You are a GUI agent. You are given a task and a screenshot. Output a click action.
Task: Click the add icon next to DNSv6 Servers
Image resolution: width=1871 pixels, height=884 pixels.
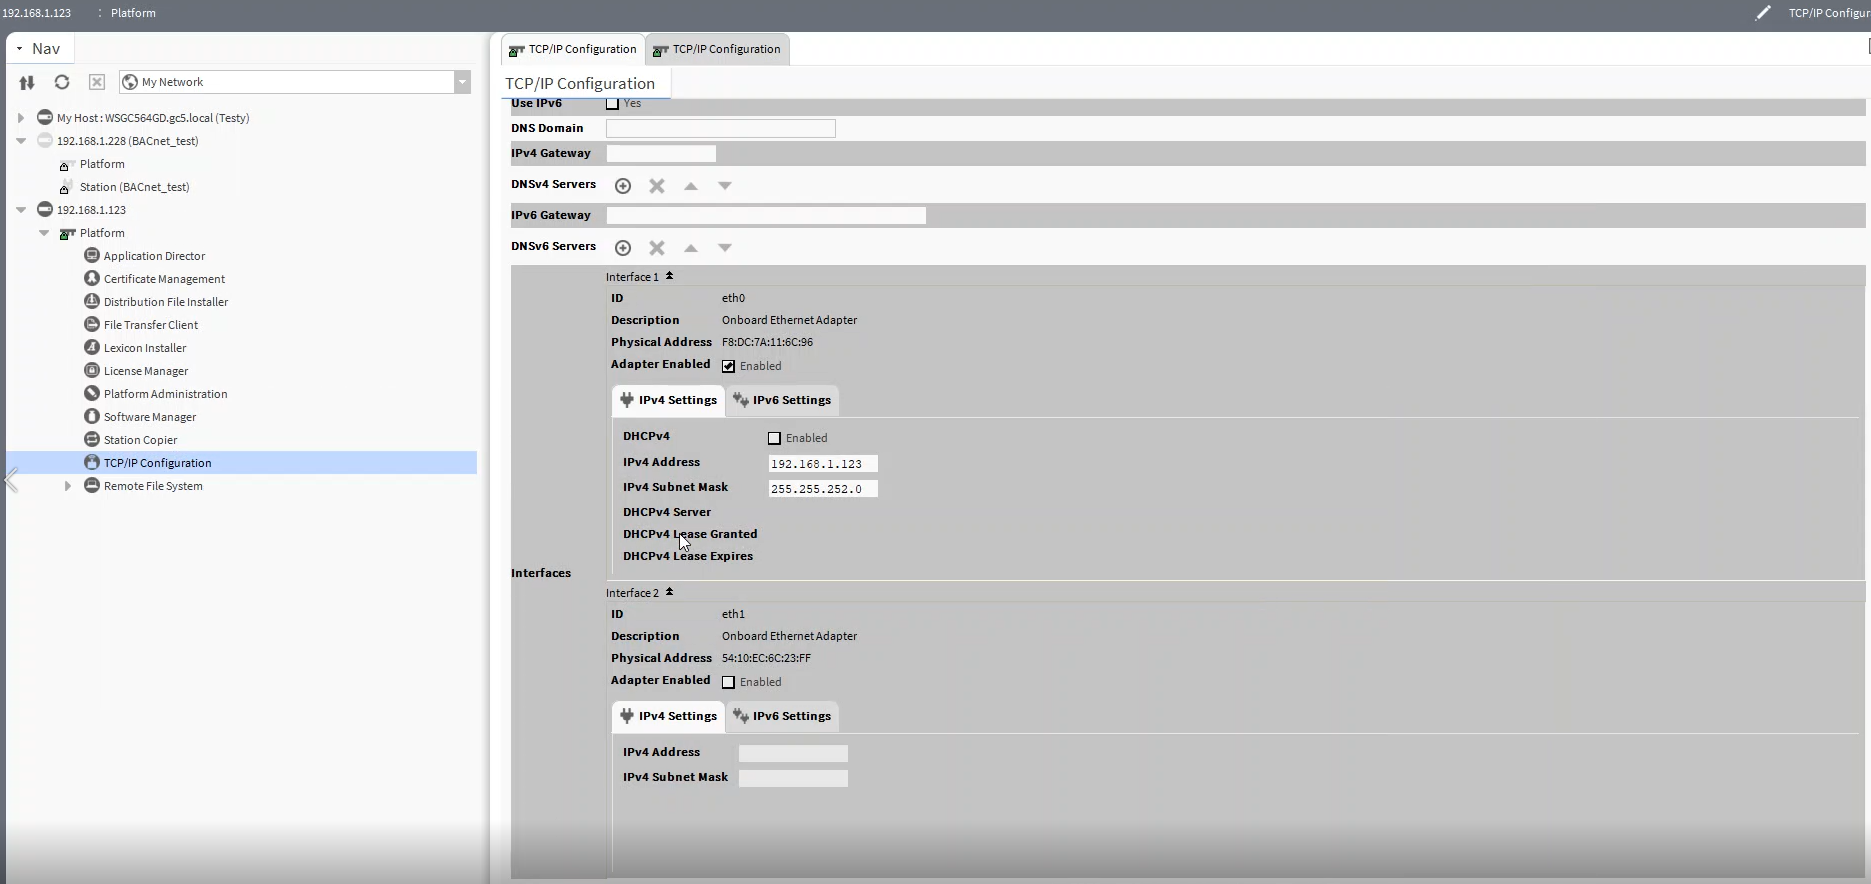point(623,248)
